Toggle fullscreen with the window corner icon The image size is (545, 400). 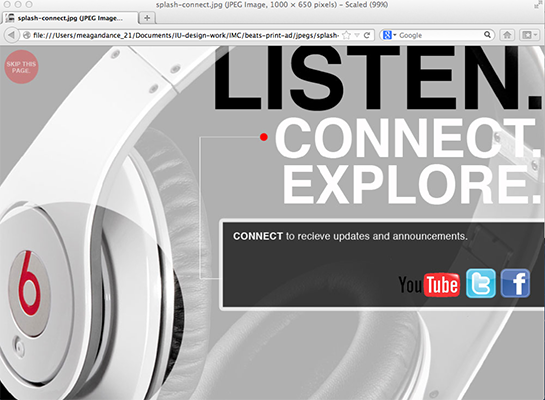click(x=539, y=4)
